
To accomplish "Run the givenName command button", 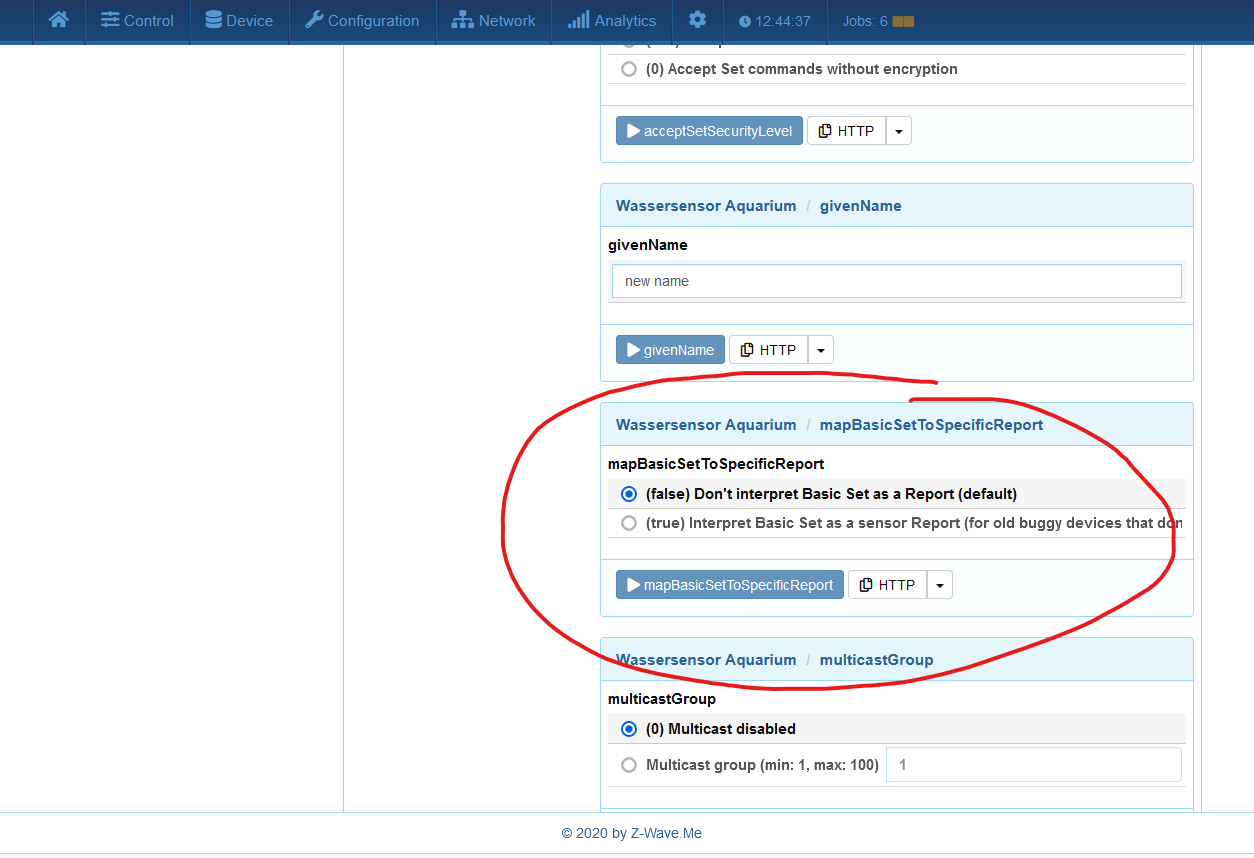I will pyautogui.click(x=670, y=350).
